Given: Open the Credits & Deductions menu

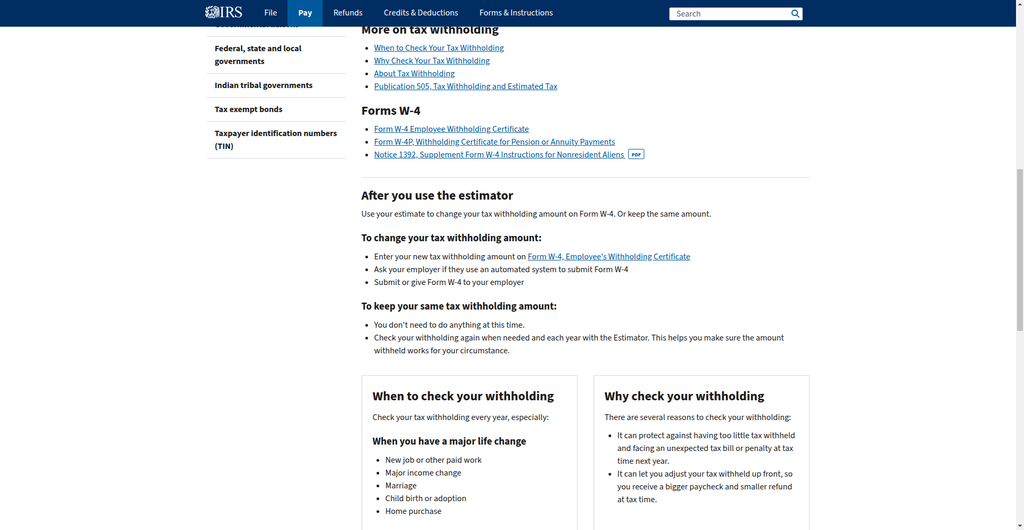Looking at the screenshot, I should tap(421, 13).
